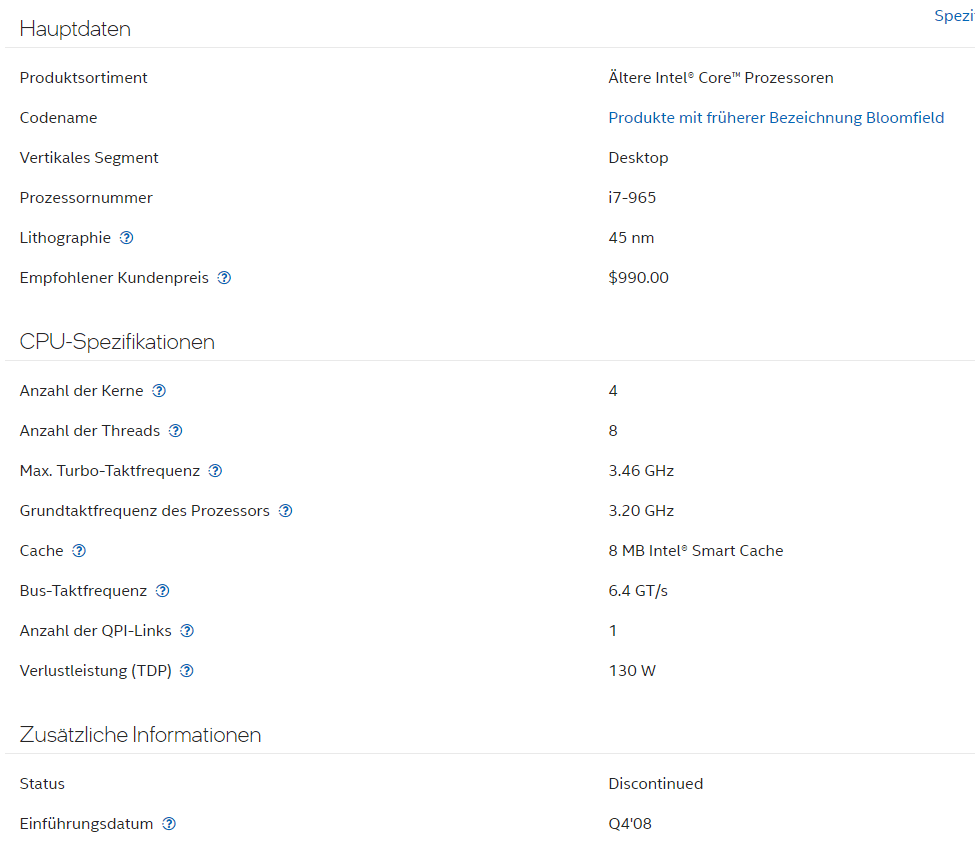Image resolution: width=975 pixels, height=843 pixels.
Task: Click help icon for Grundtaktfrequenz des Prozessors
Action: pos(285,511)
